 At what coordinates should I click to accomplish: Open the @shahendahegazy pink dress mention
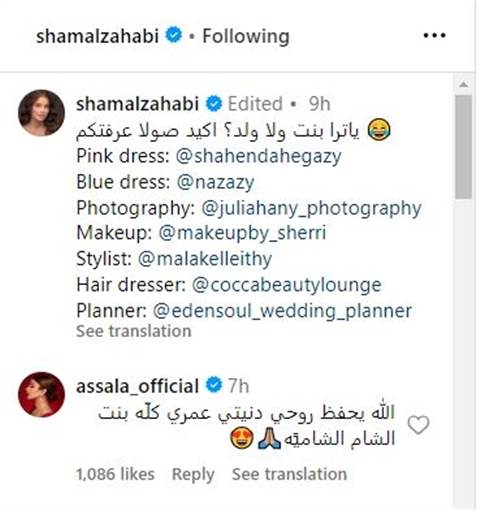(x=259, y=156)
